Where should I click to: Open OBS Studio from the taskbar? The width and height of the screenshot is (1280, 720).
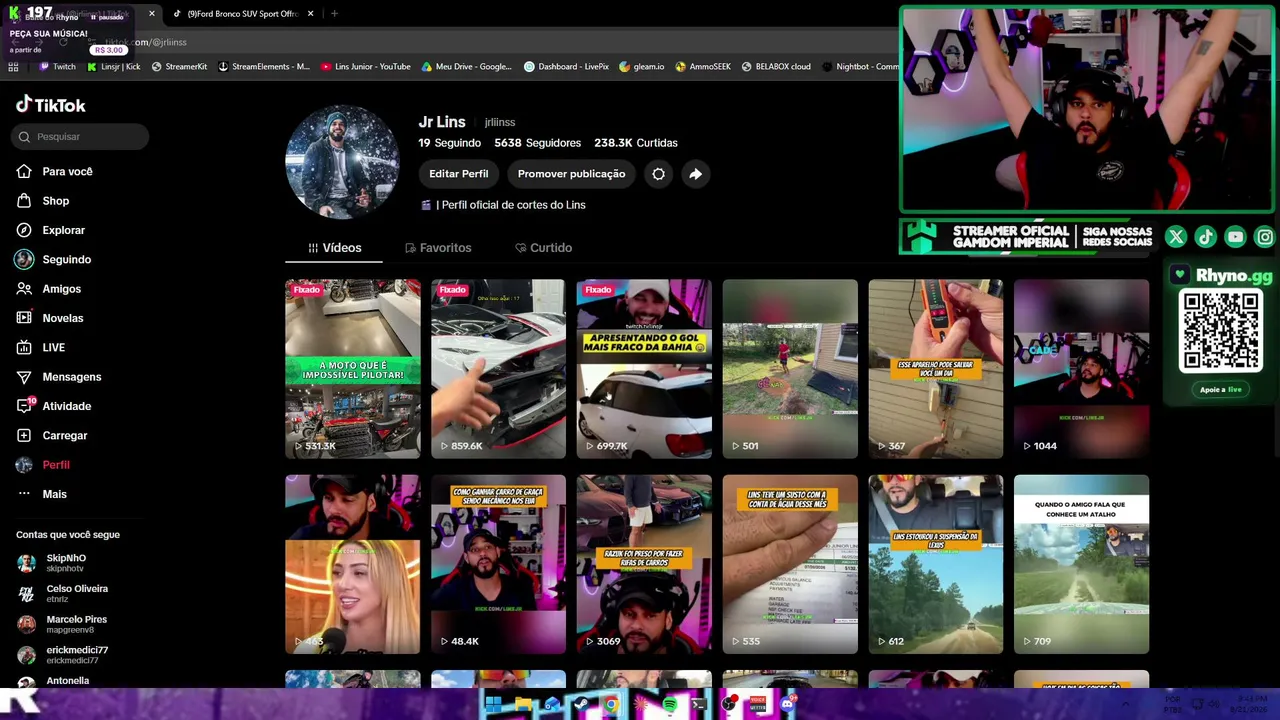(x=729, y=705)
